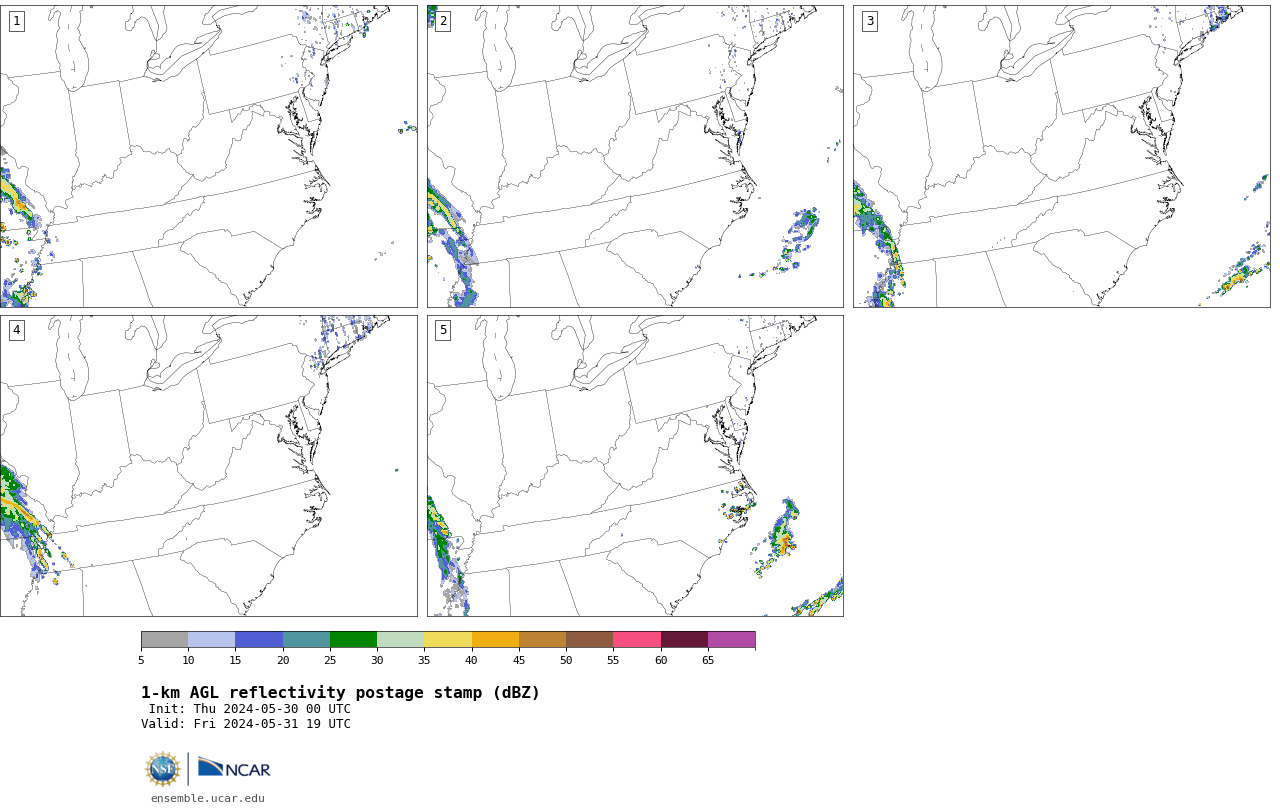Click the colorbar tick label 35
1280x809 pixels.
click(x=424, y=660)
